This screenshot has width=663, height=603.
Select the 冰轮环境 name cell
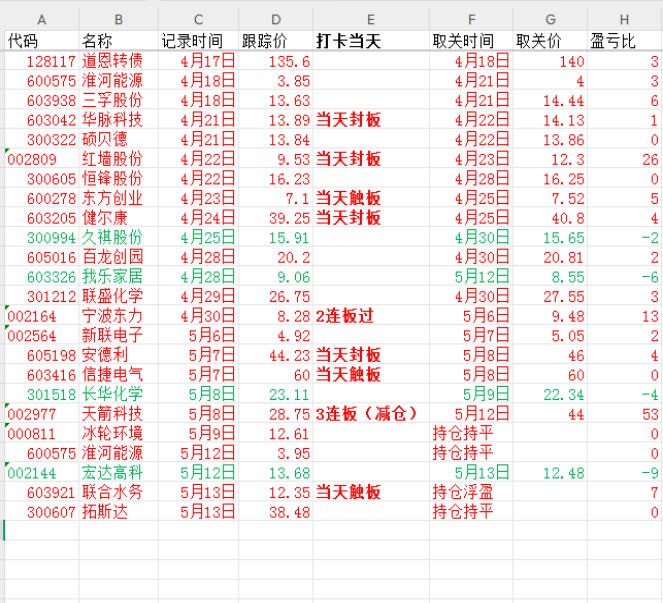point(118,433)
